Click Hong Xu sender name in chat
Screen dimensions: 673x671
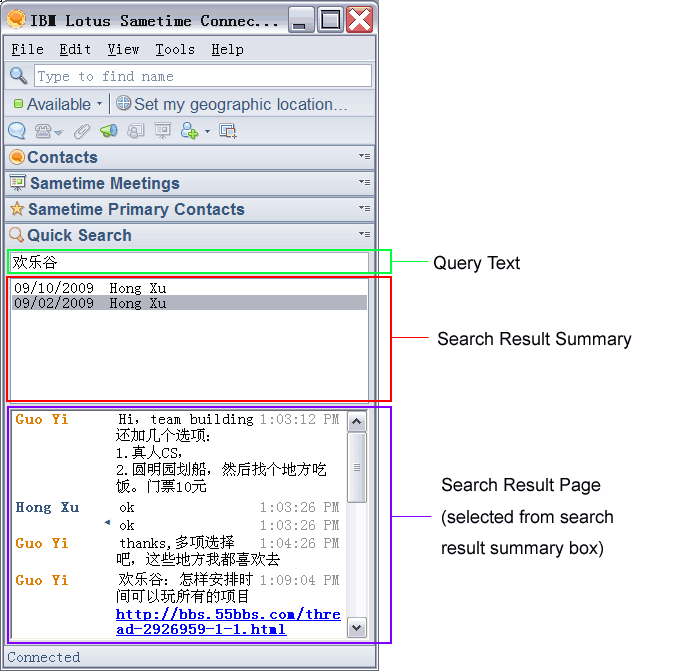[47, 507]
